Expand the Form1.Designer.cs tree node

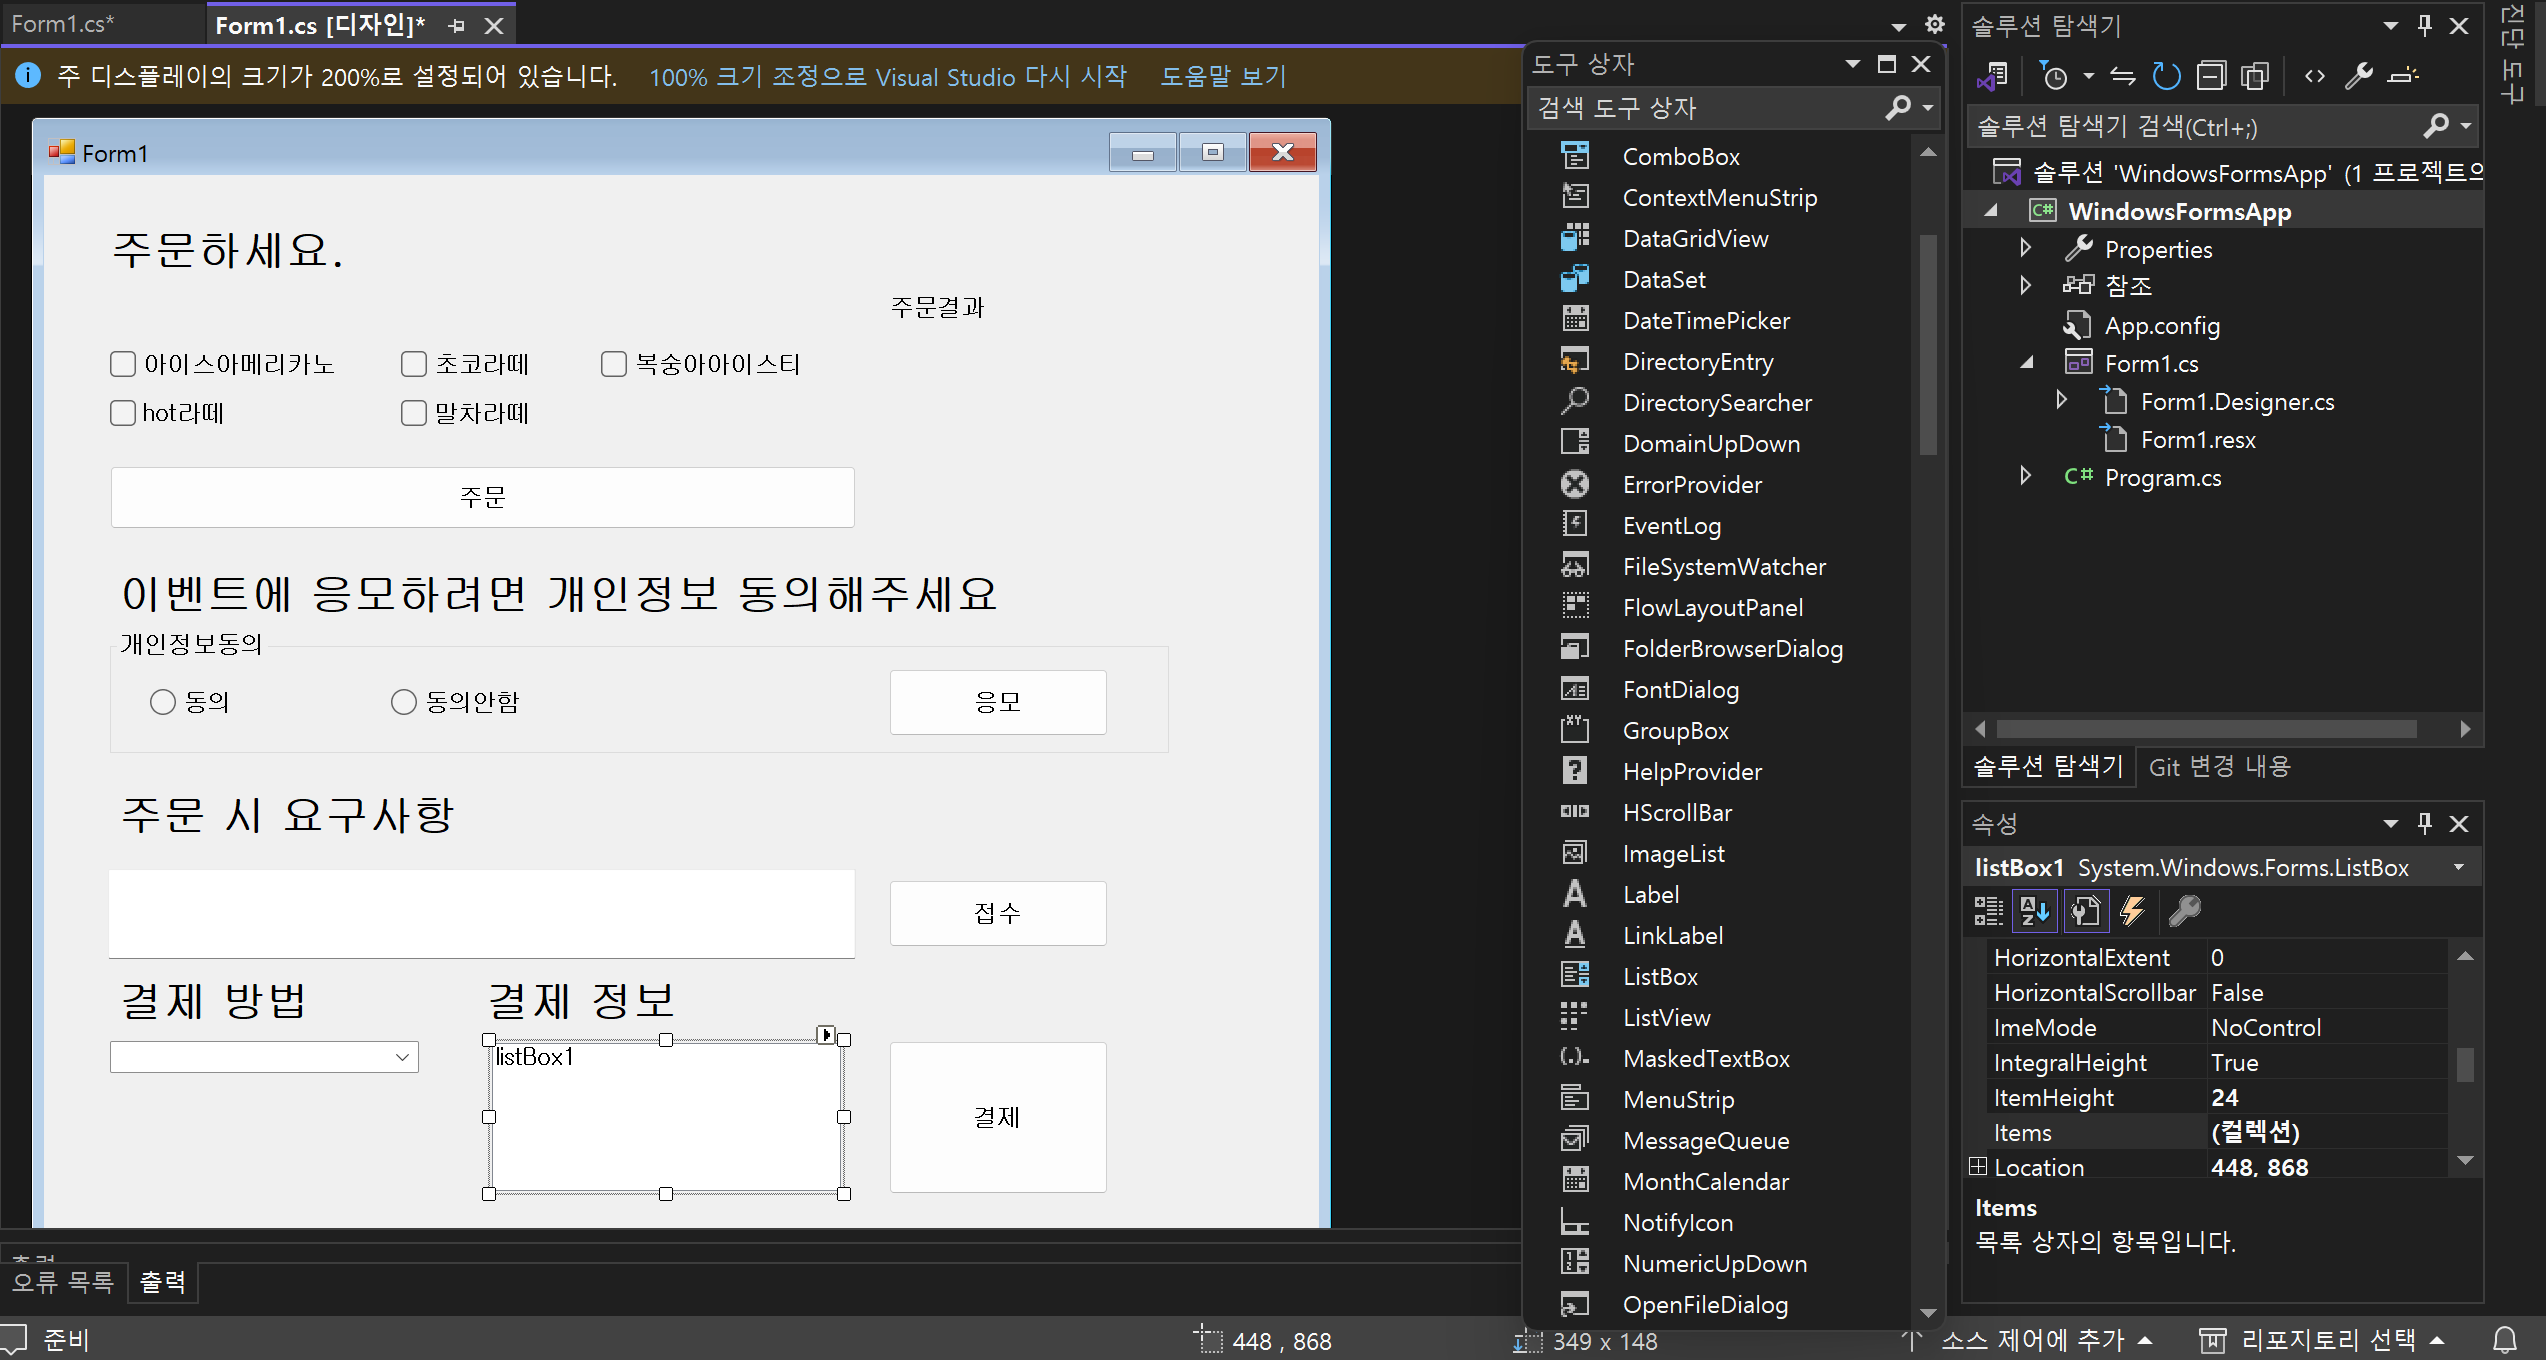[x=2061, y=401]
